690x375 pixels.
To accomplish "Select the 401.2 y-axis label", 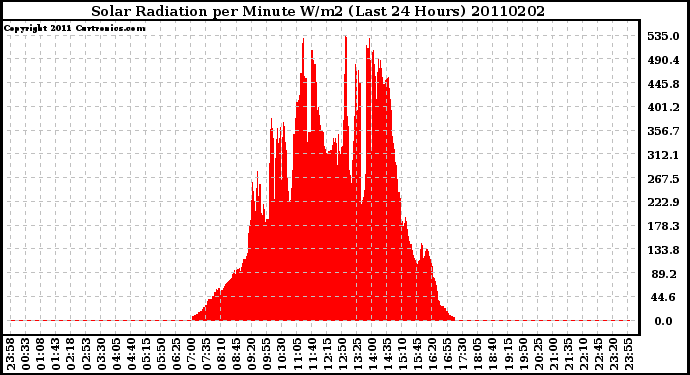I will point(663,107).
